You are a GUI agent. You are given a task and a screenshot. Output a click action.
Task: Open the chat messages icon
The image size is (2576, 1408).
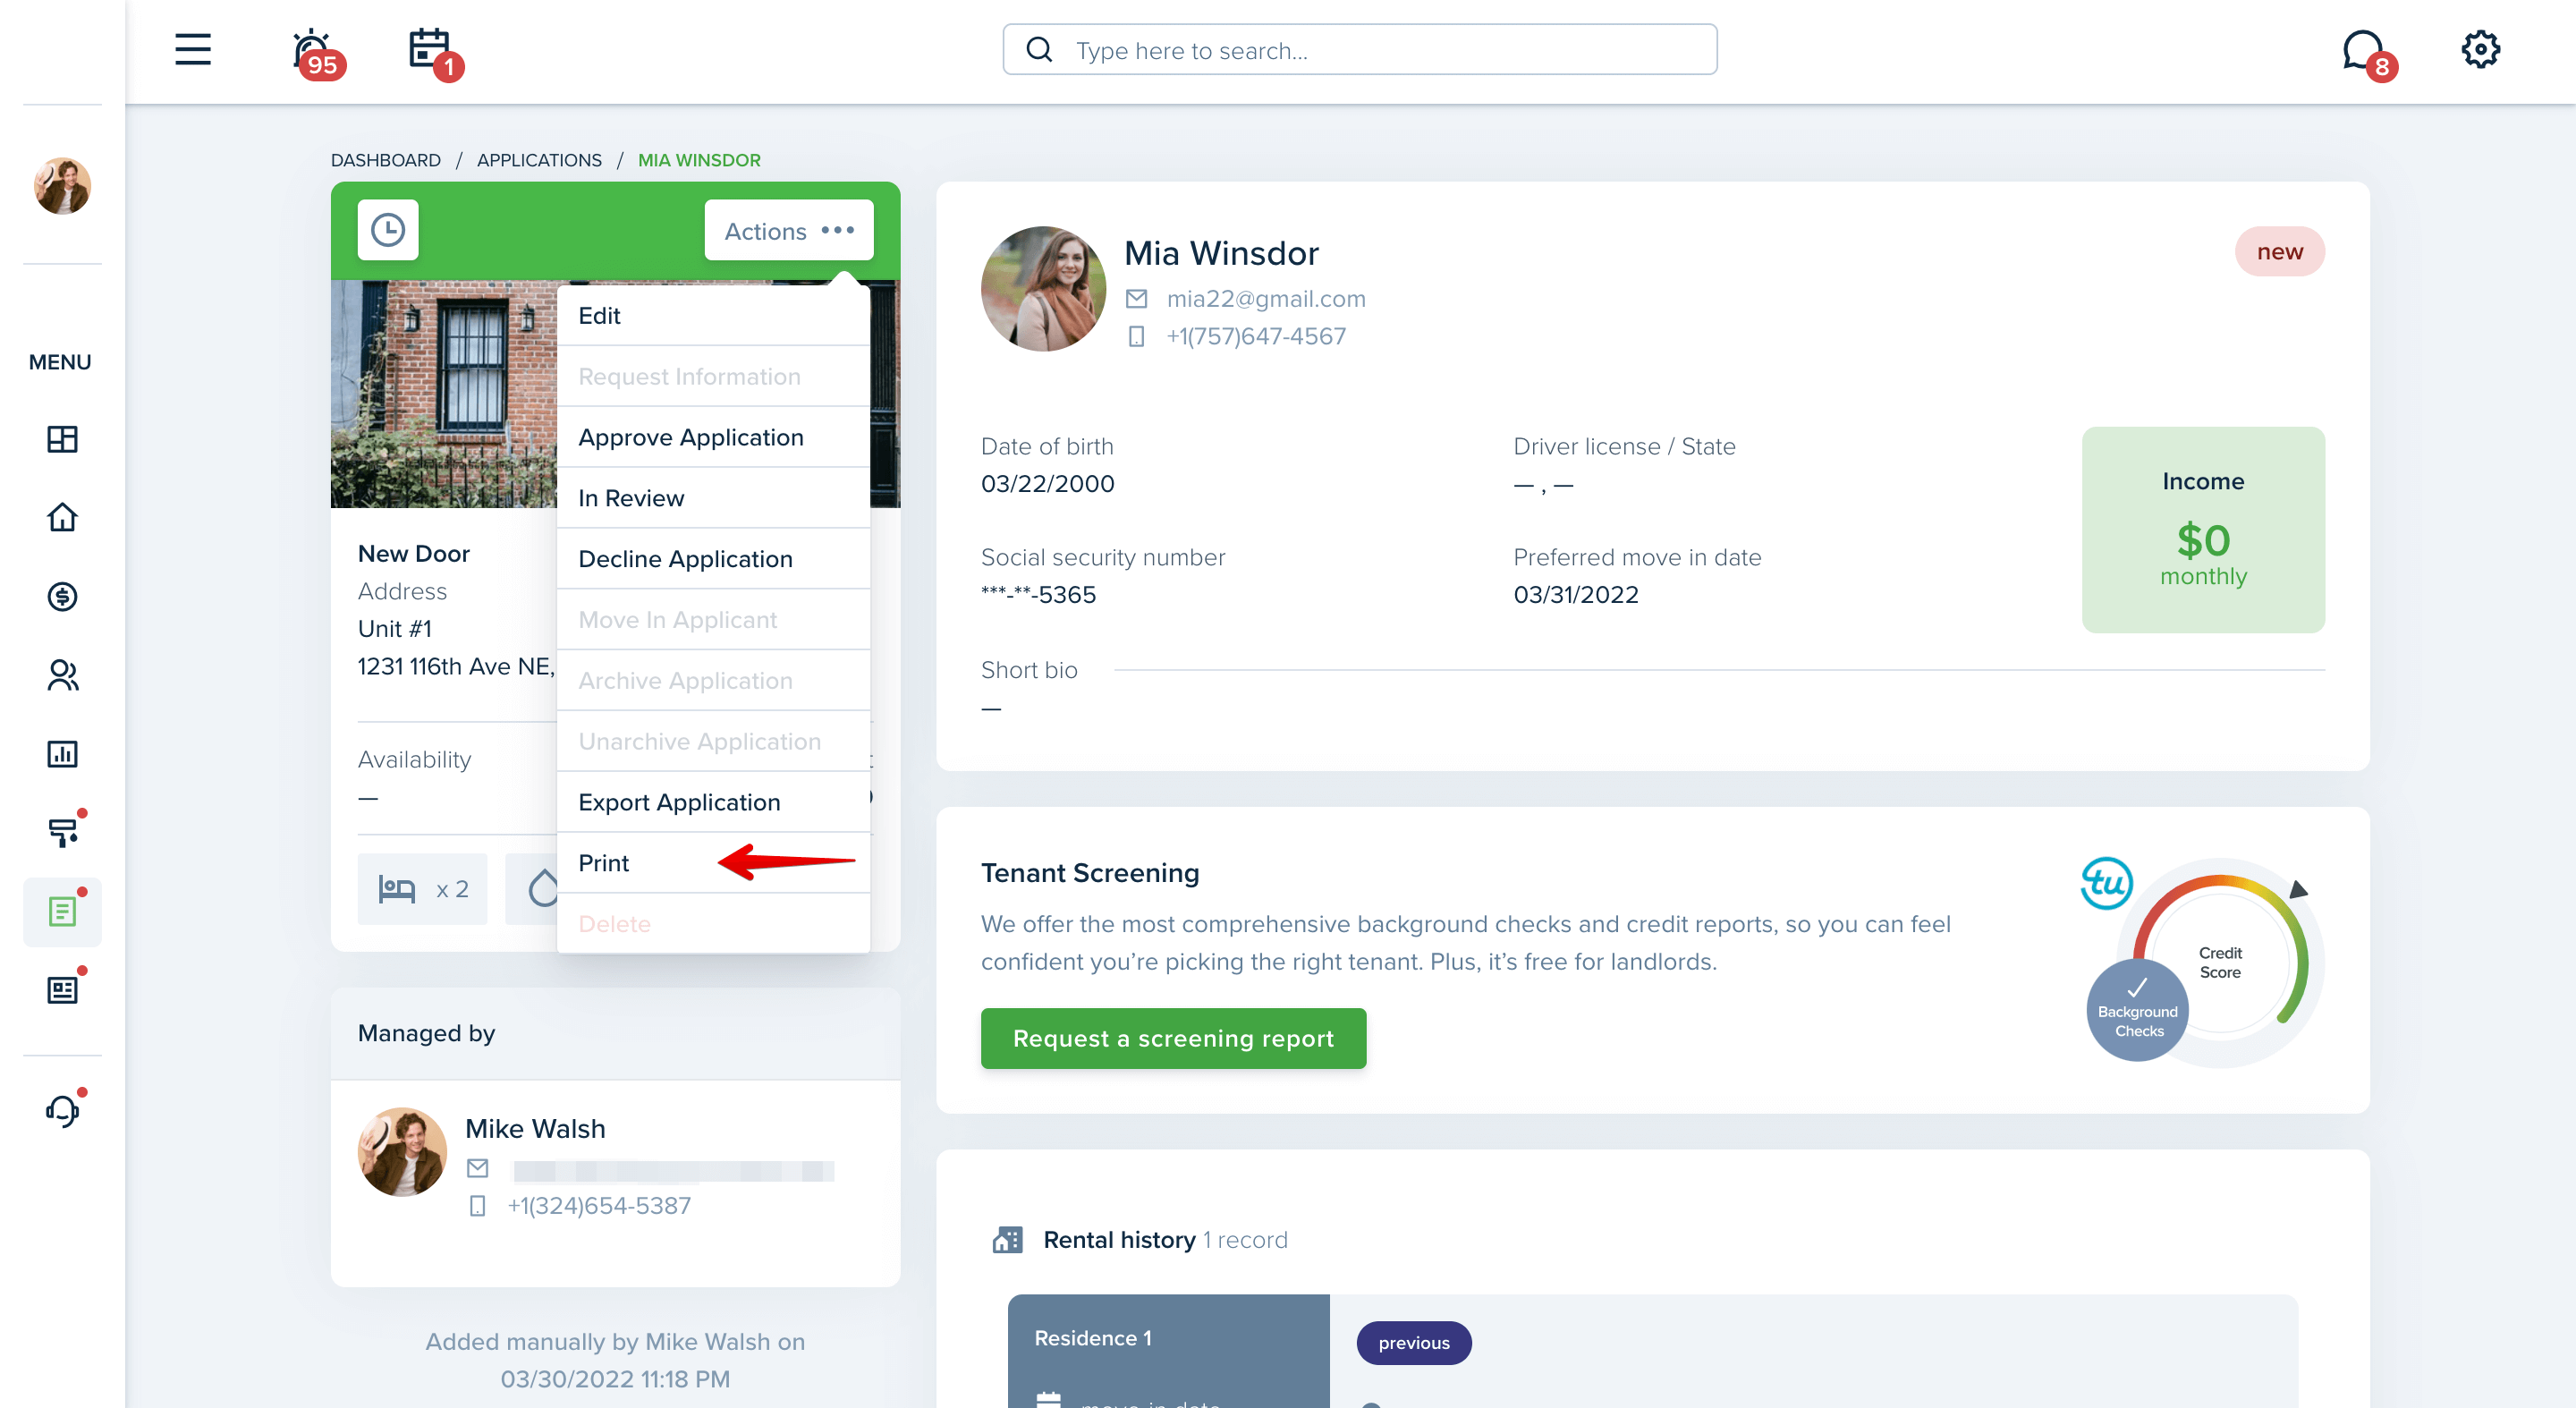pyautogui.click(x=2366, y=52)
